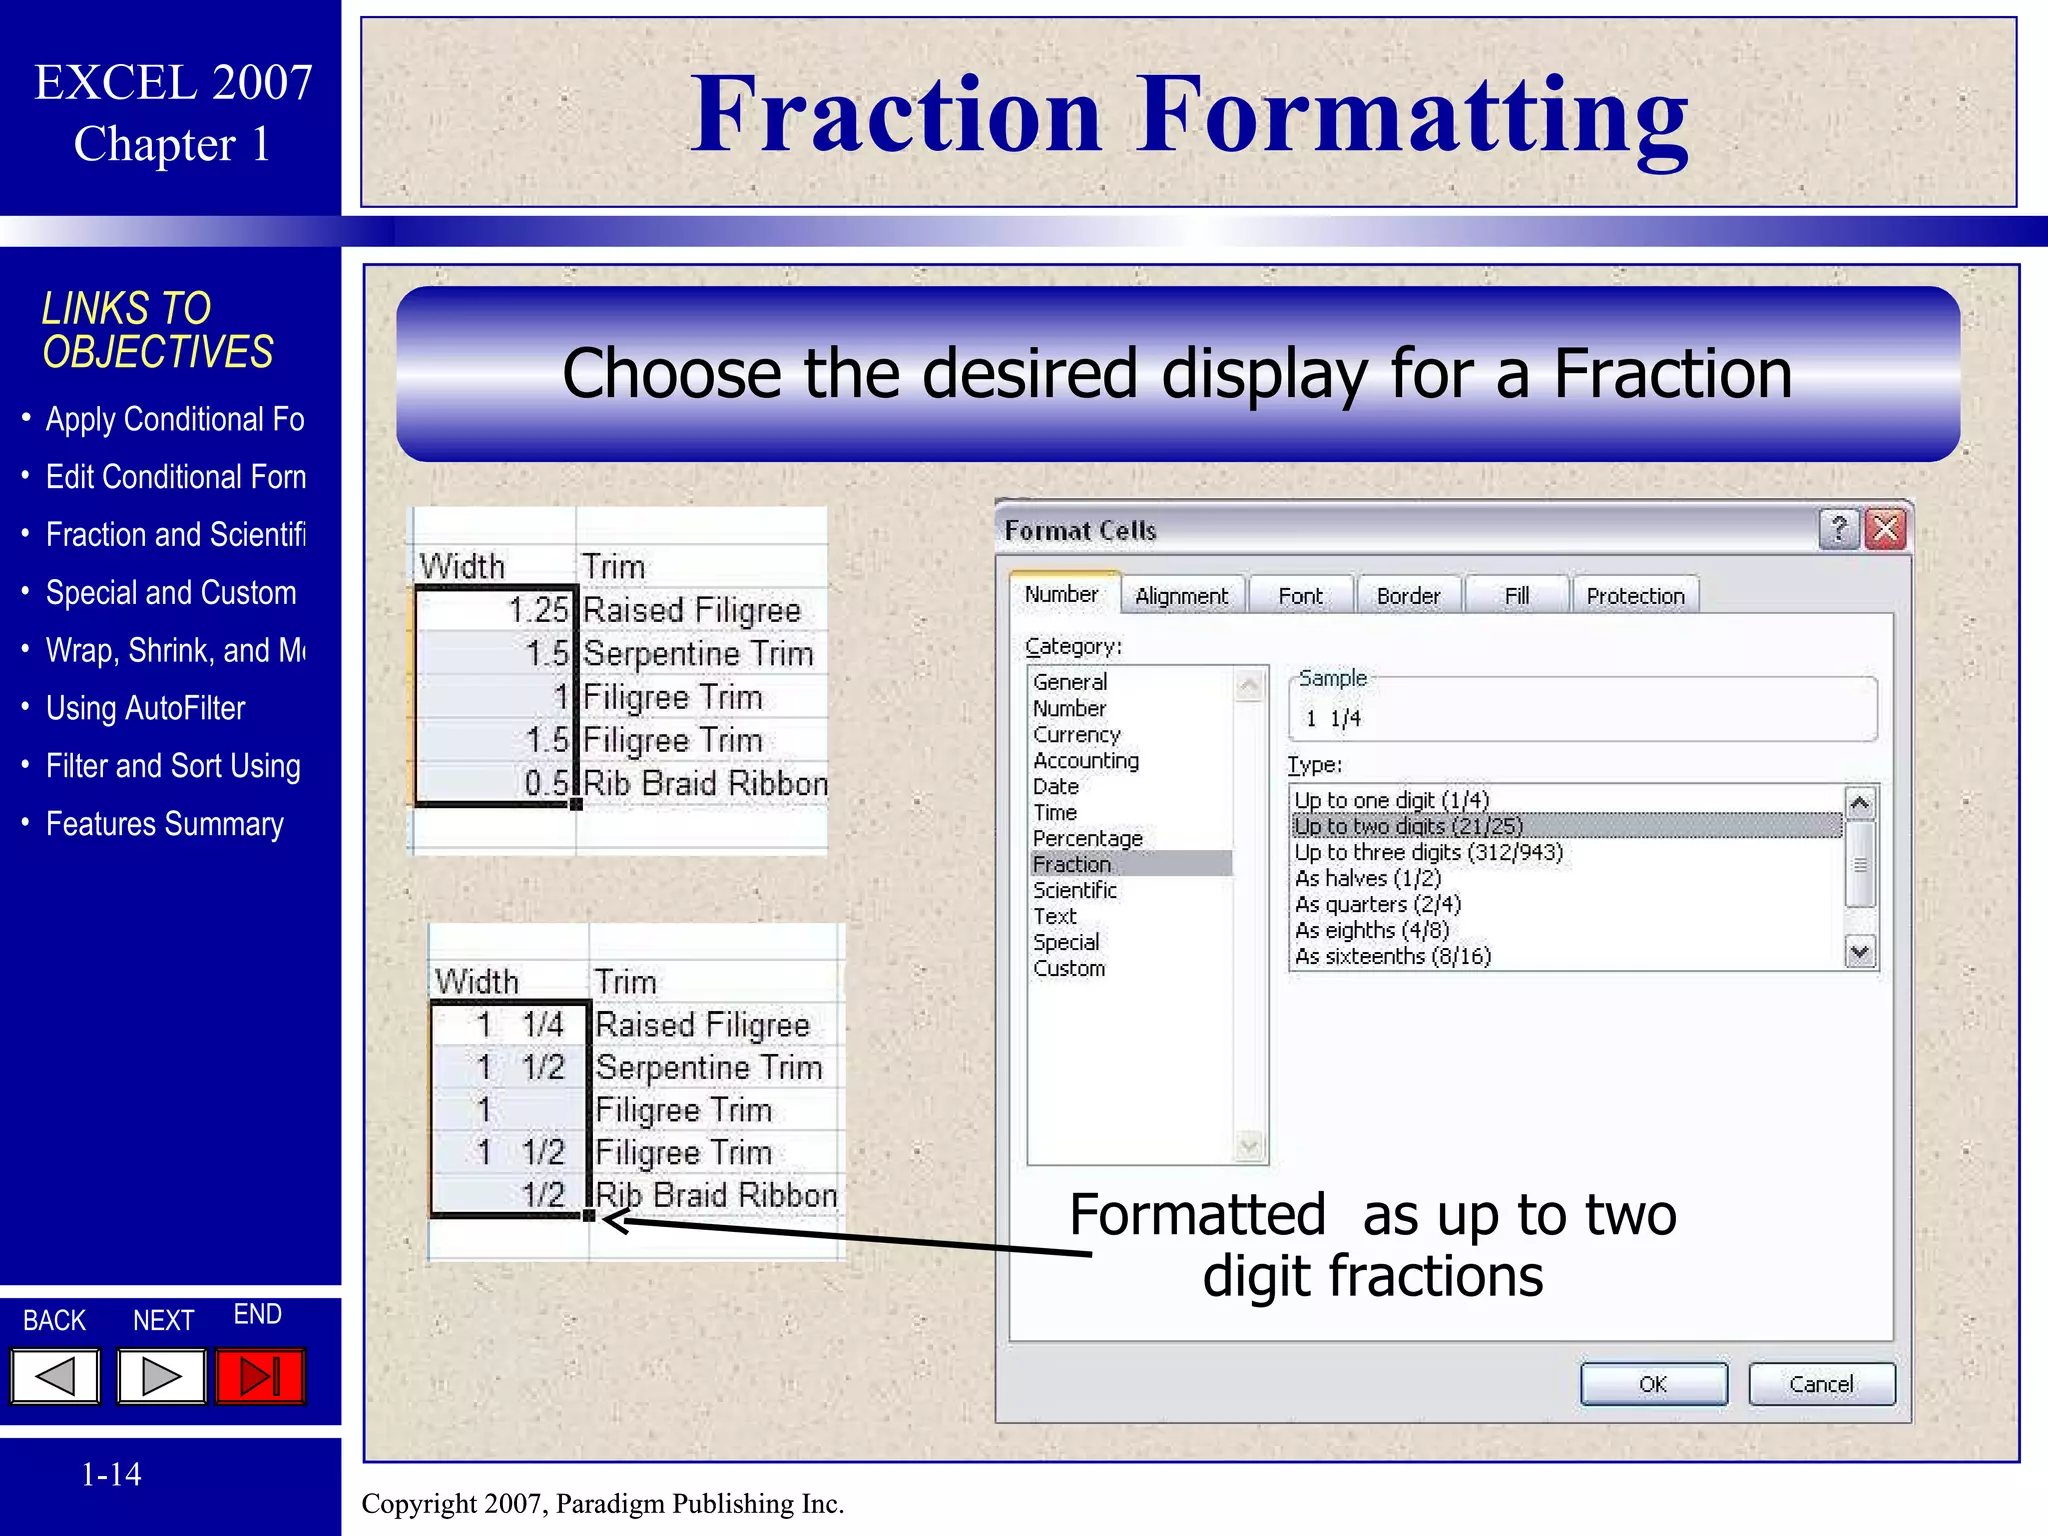Screen dimensions: 2048x1536
Task: Select Number in Category list
Action: (1070, 708)
